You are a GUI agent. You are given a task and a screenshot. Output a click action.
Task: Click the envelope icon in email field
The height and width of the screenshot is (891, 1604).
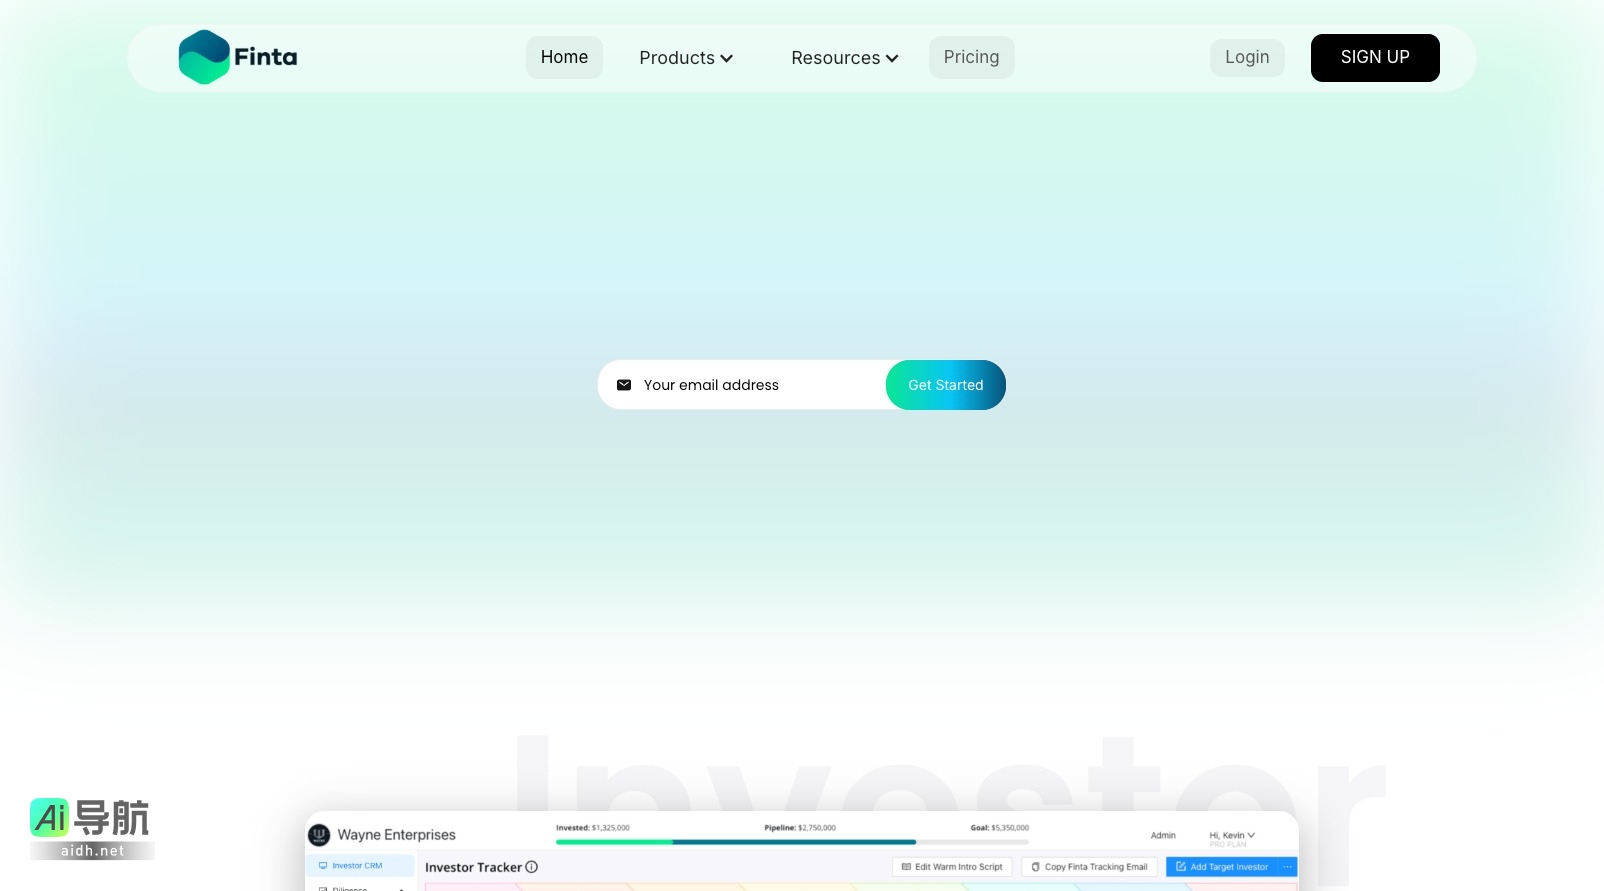coord(624,385)
